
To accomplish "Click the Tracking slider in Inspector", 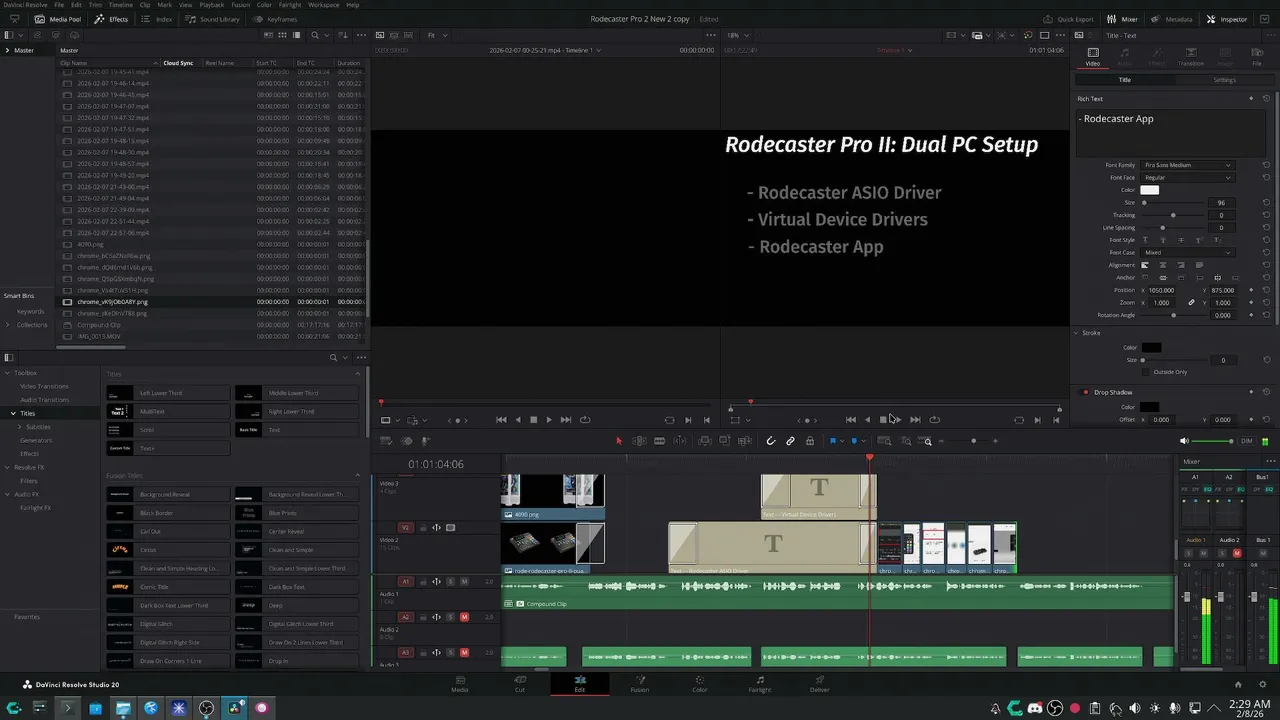I will [1173, 215].
